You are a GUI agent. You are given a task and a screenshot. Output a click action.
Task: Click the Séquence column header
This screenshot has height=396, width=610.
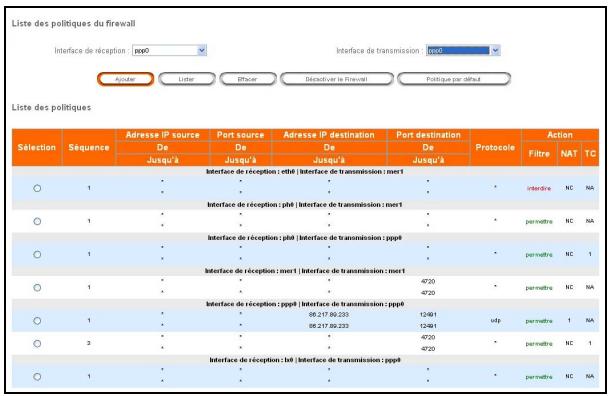click(89, 147)
